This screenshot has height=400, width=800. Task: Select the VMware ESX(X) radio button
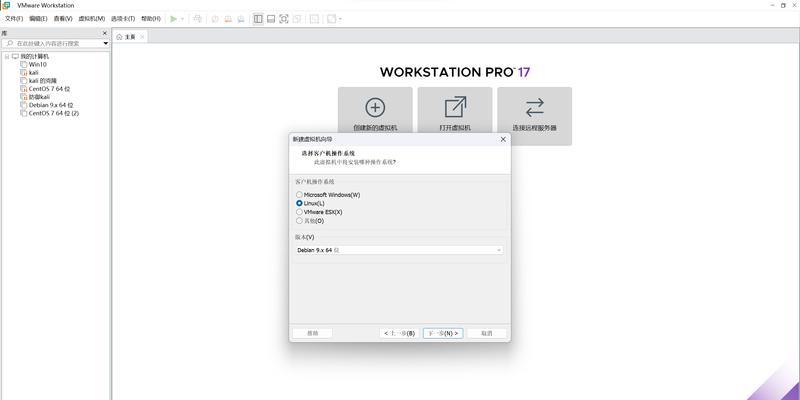299,212
